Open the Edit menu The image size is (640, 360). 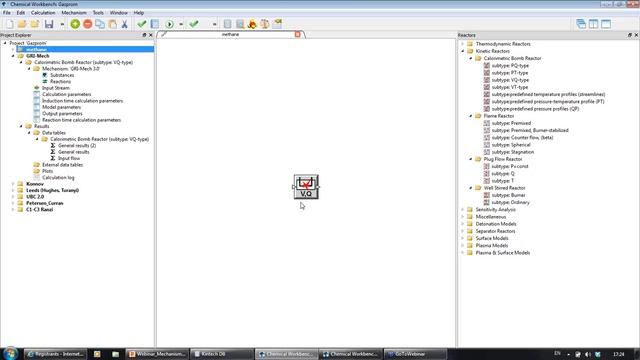point(21,13)
